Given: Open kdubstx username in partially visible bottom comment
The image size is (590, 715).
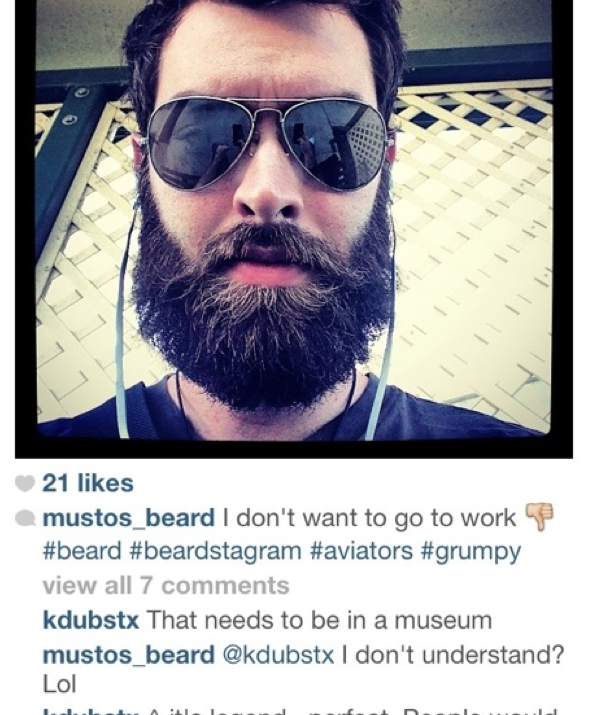Looking at the screenshot, I should (91, 711).
